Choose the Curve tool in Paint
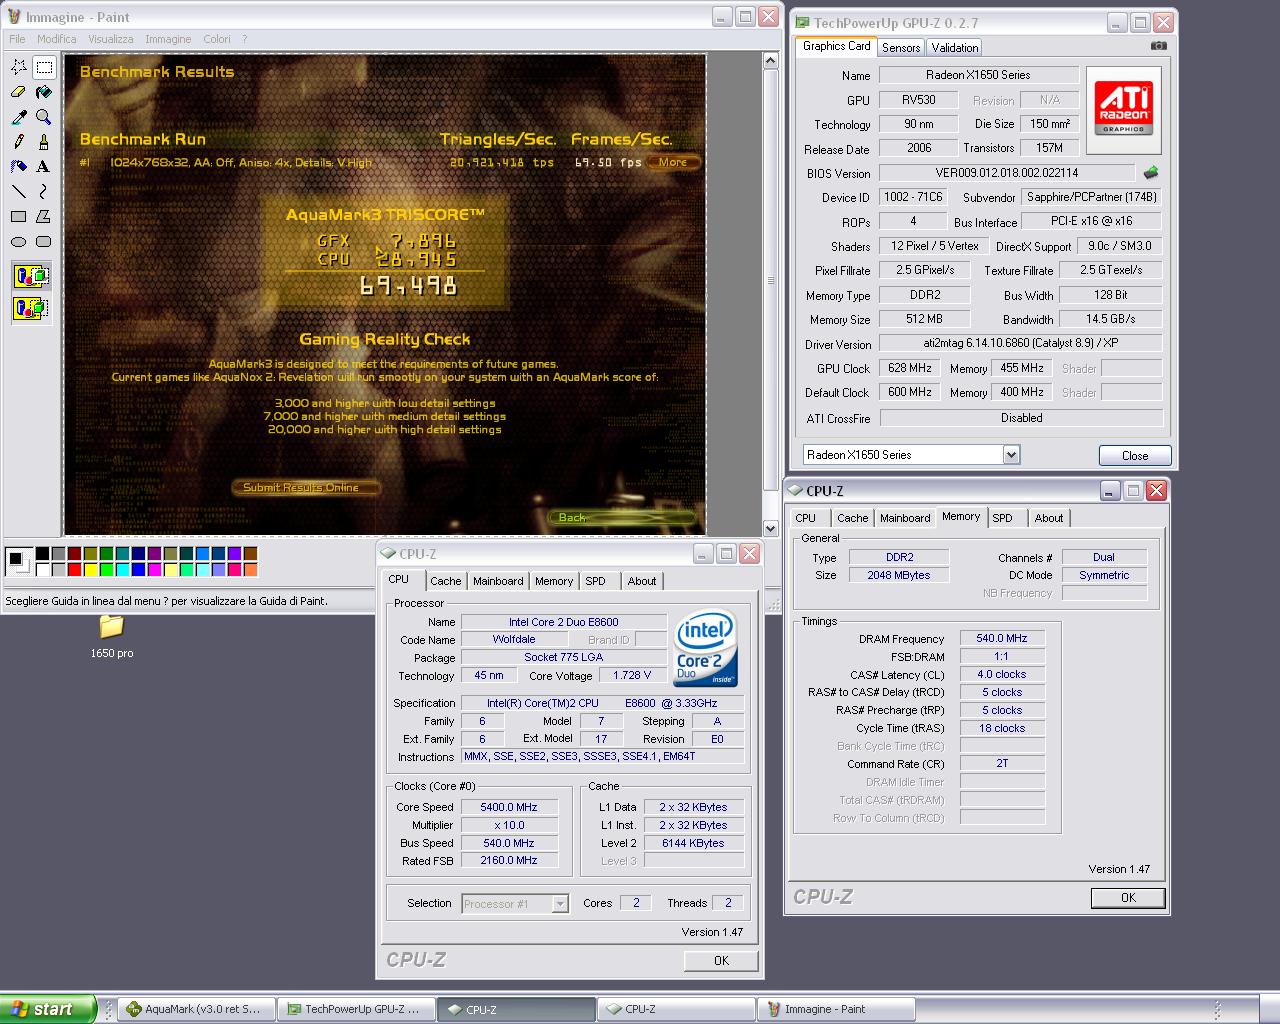This screenshot has height=1024, width=1280. 44,191
